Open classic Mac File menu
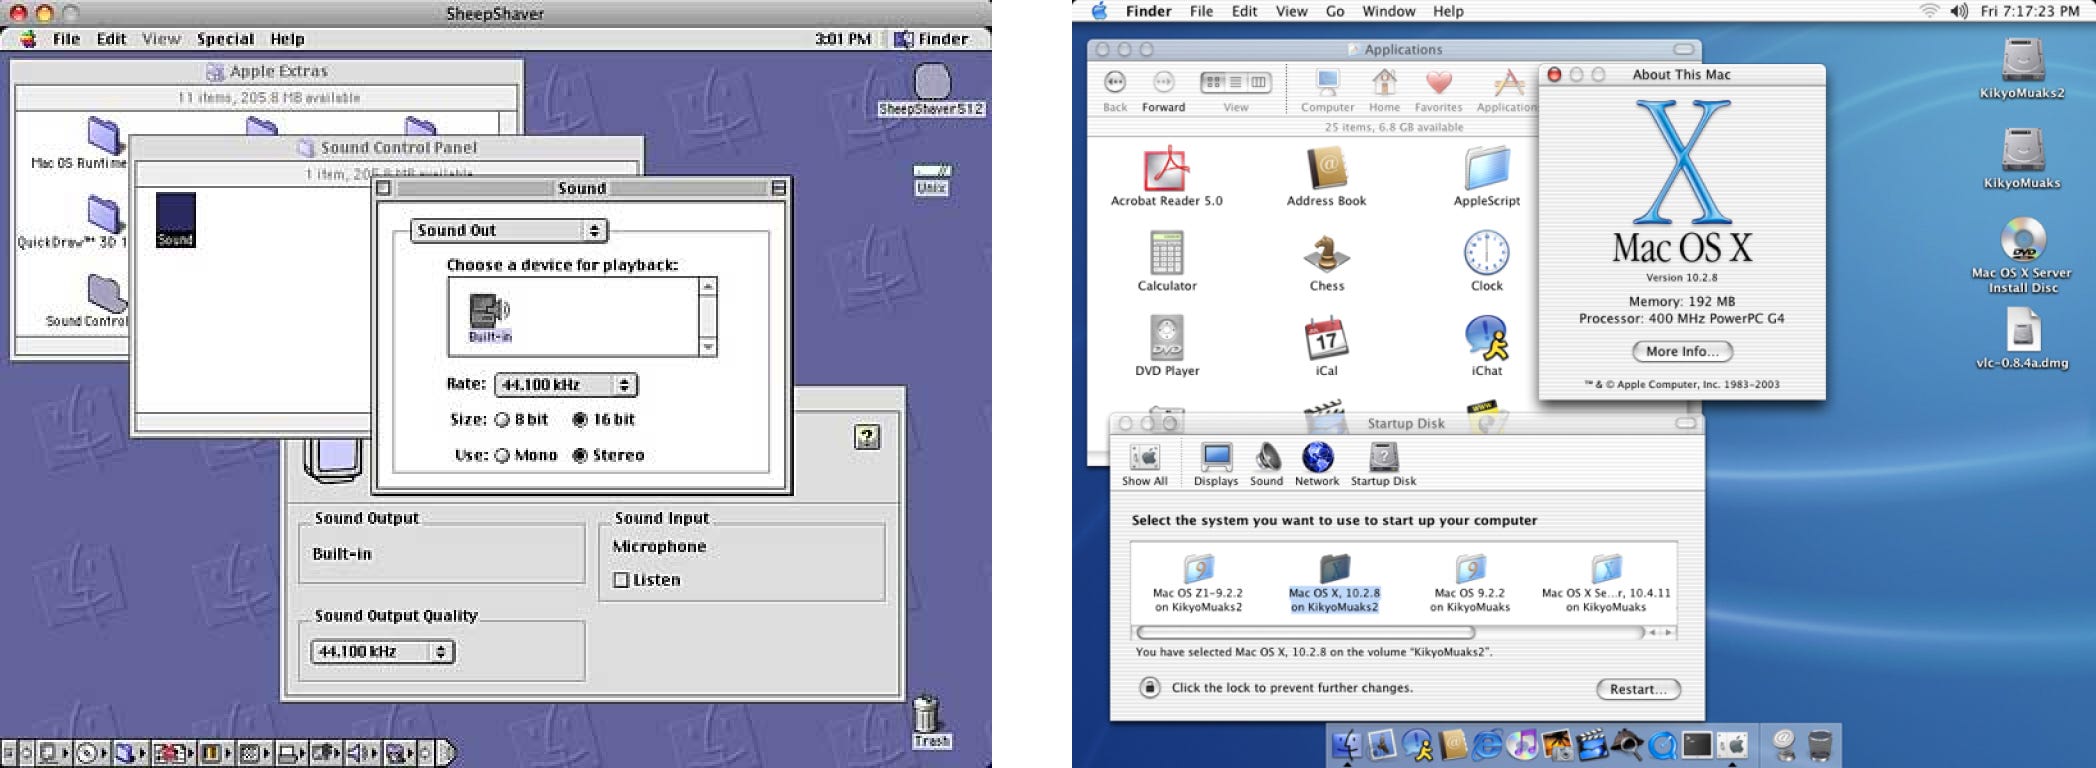The image size is (2096, 768). 66,39
